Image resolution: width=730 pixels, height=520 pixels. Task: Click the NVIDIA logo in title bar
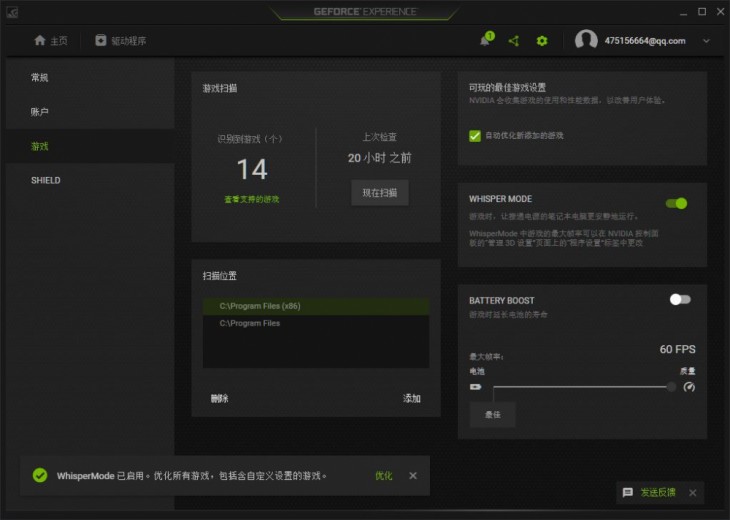click(x=12, y=12)
